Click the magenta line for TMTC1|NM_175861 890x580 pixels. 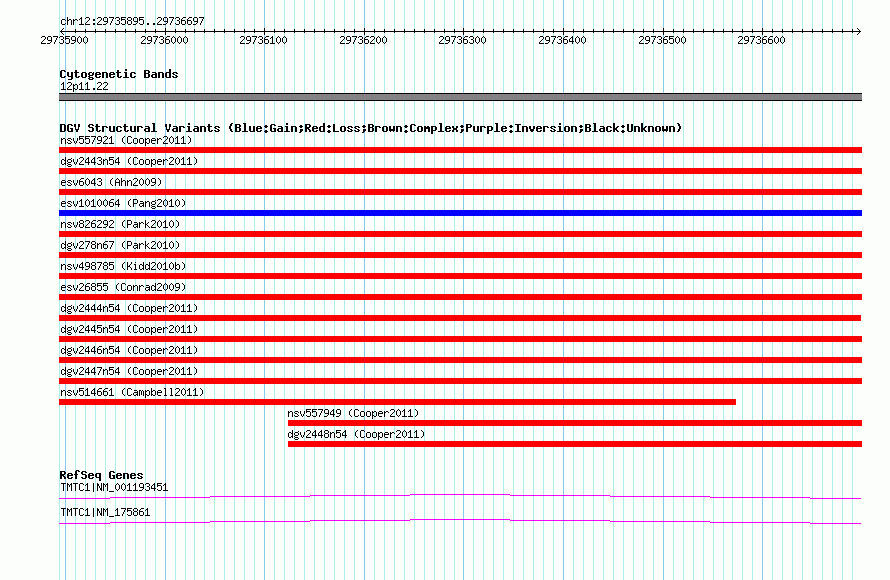tap(460, 521)
